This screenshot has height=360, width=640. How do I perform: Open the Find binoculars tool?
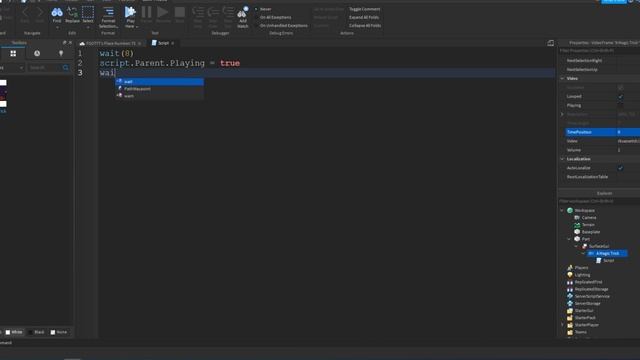pyautogui.click(x=57, y=13)
